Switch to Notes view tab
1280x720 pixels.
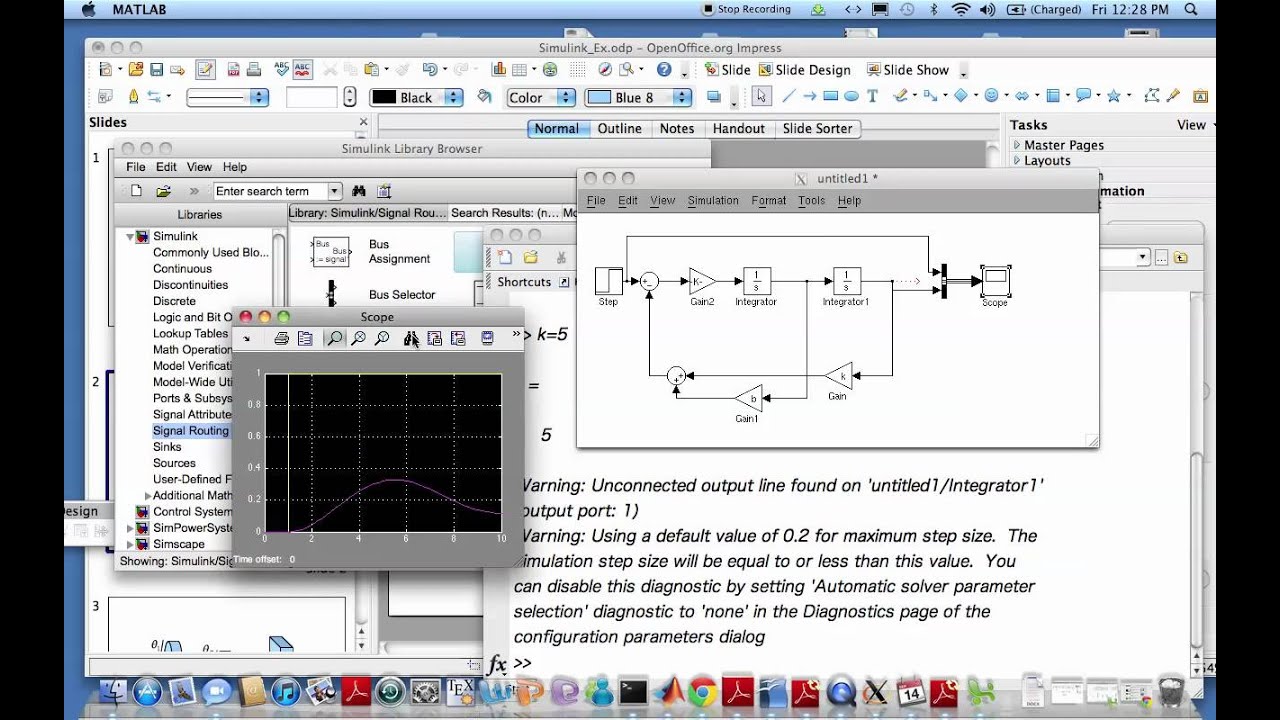pyautogui.click(x=677, y=128)
